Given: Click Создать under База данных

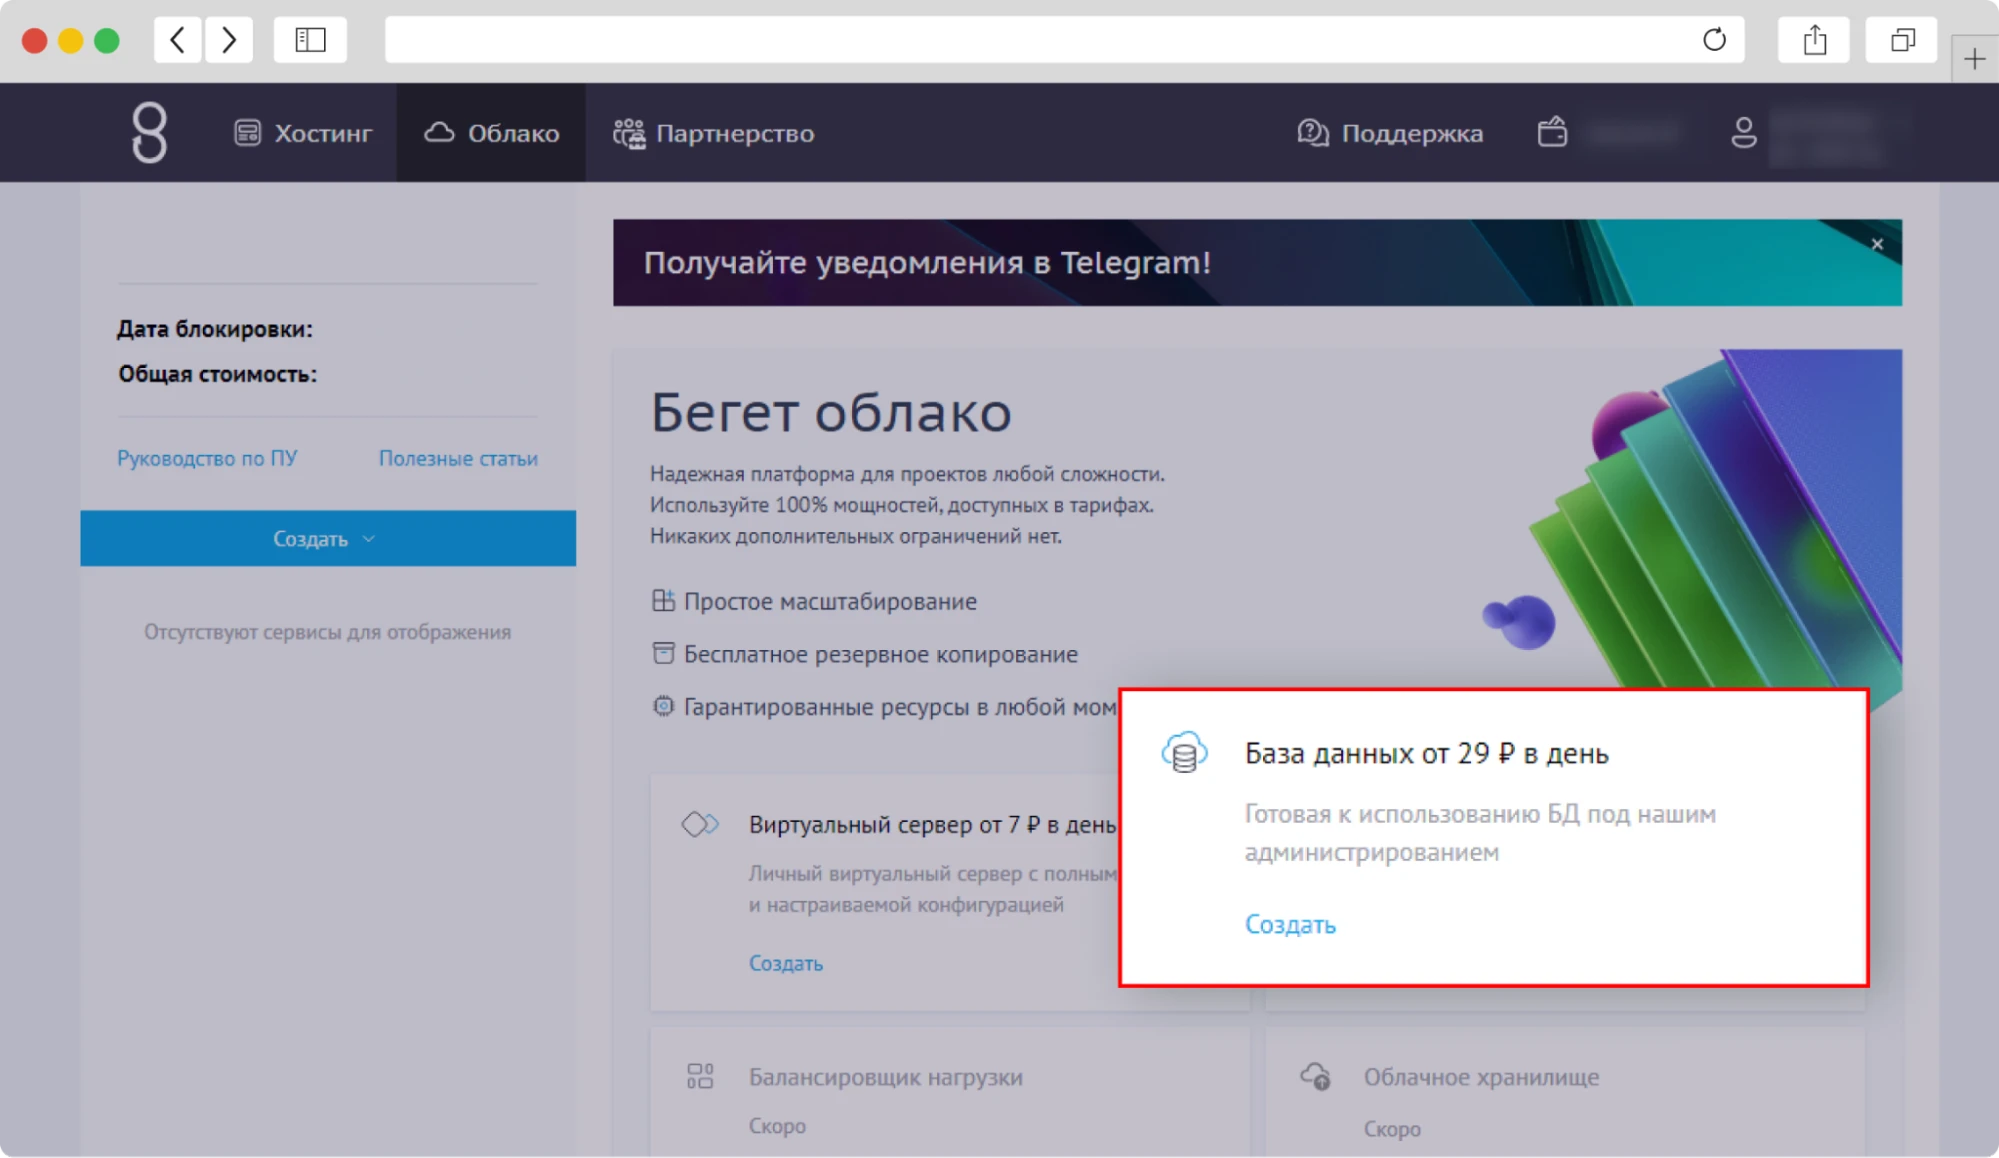Looking at the screenshot, I should click(1289, 924).
